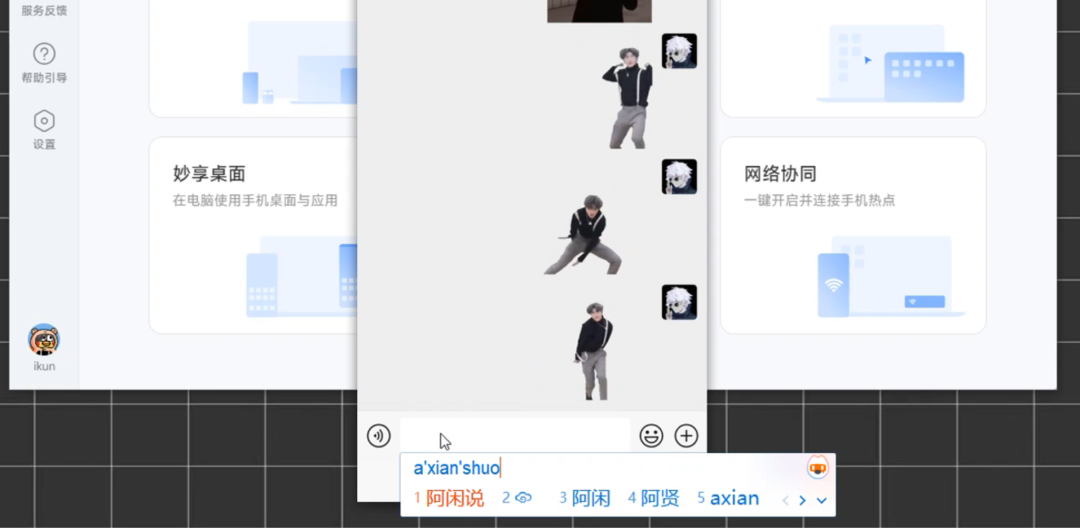The image size is (1080, 528).
Task: Tap the voice input icon in chat
Action: 379,436
